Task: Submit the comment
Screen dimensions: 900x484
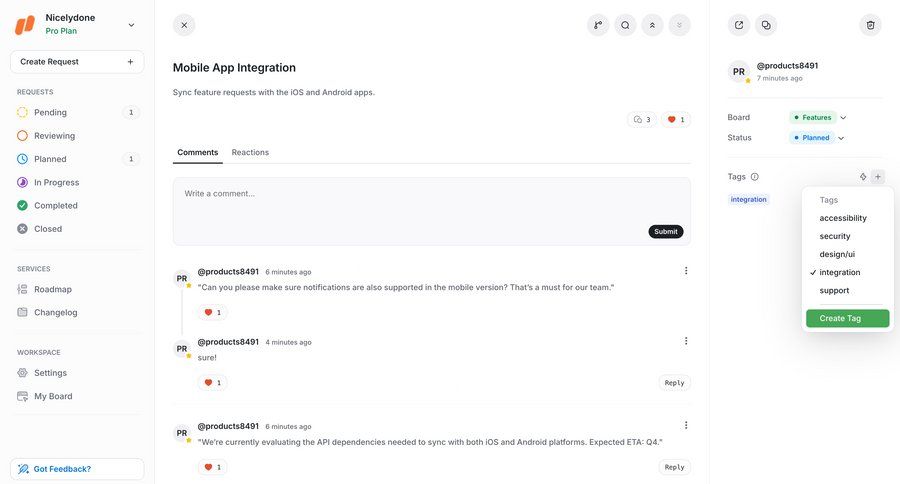Action: [665, 231]
